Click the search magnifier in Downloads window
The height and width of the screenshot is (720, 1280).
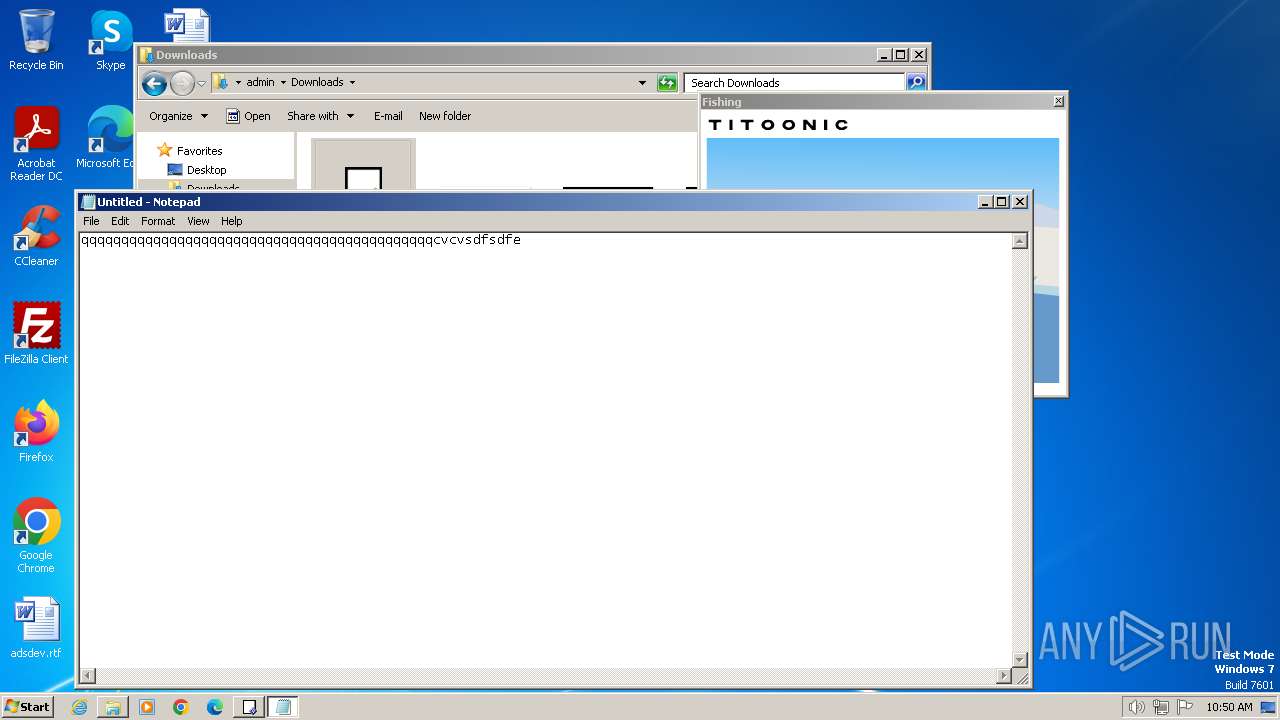[916, 83]
